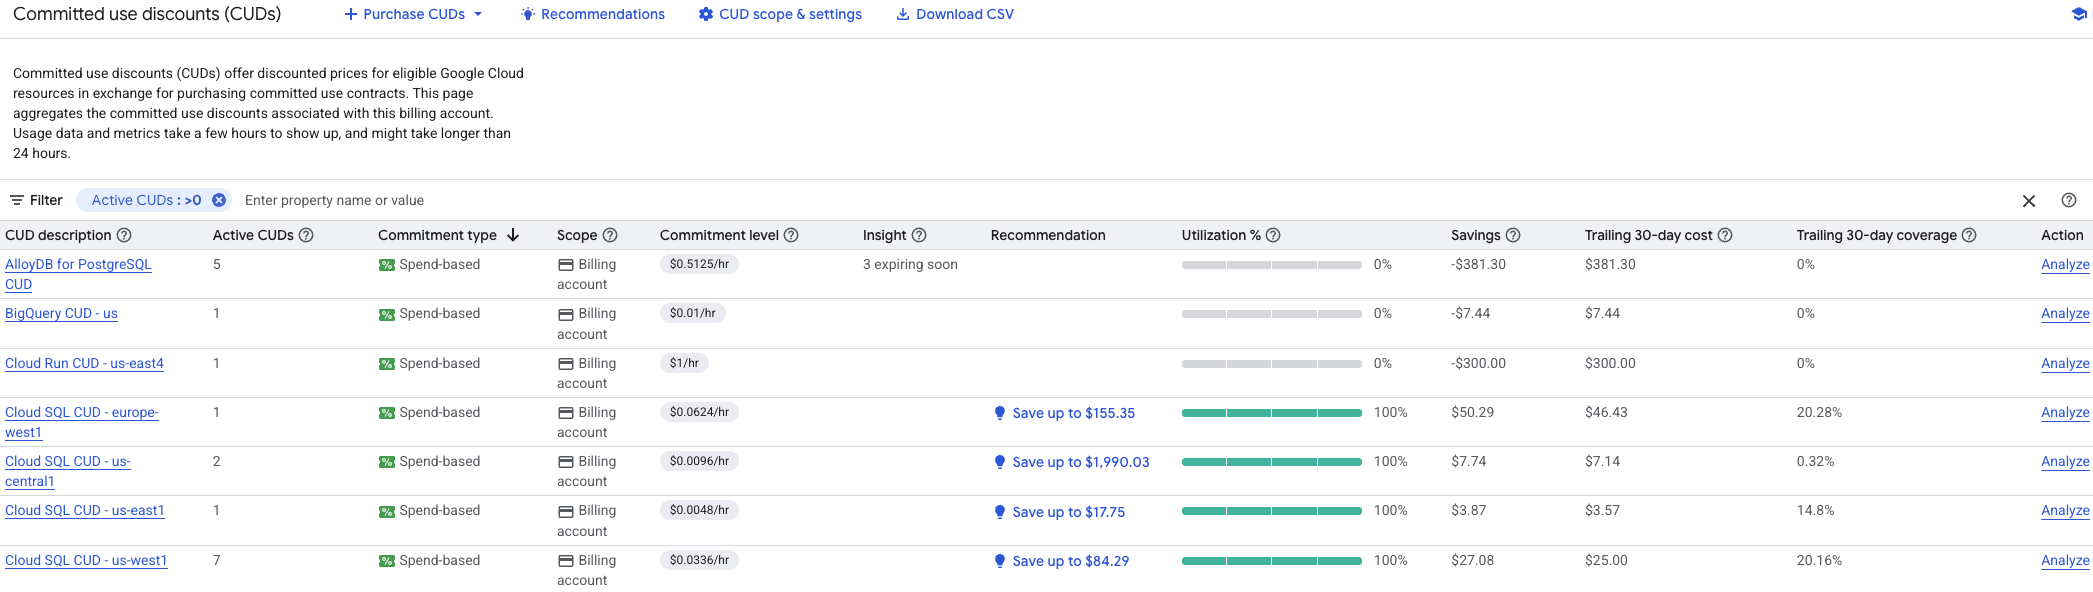The image size is (2093, 592).
Task: Sort by Commitment type arrow
Action: coord(513,235)
